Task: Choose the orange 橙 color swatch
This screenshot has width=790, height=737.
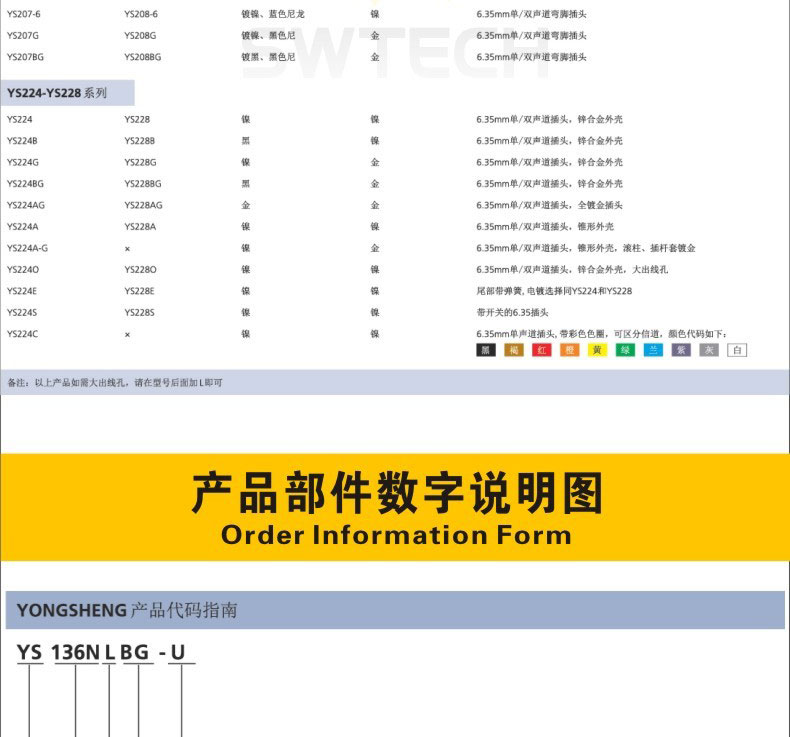Action: 569,350
